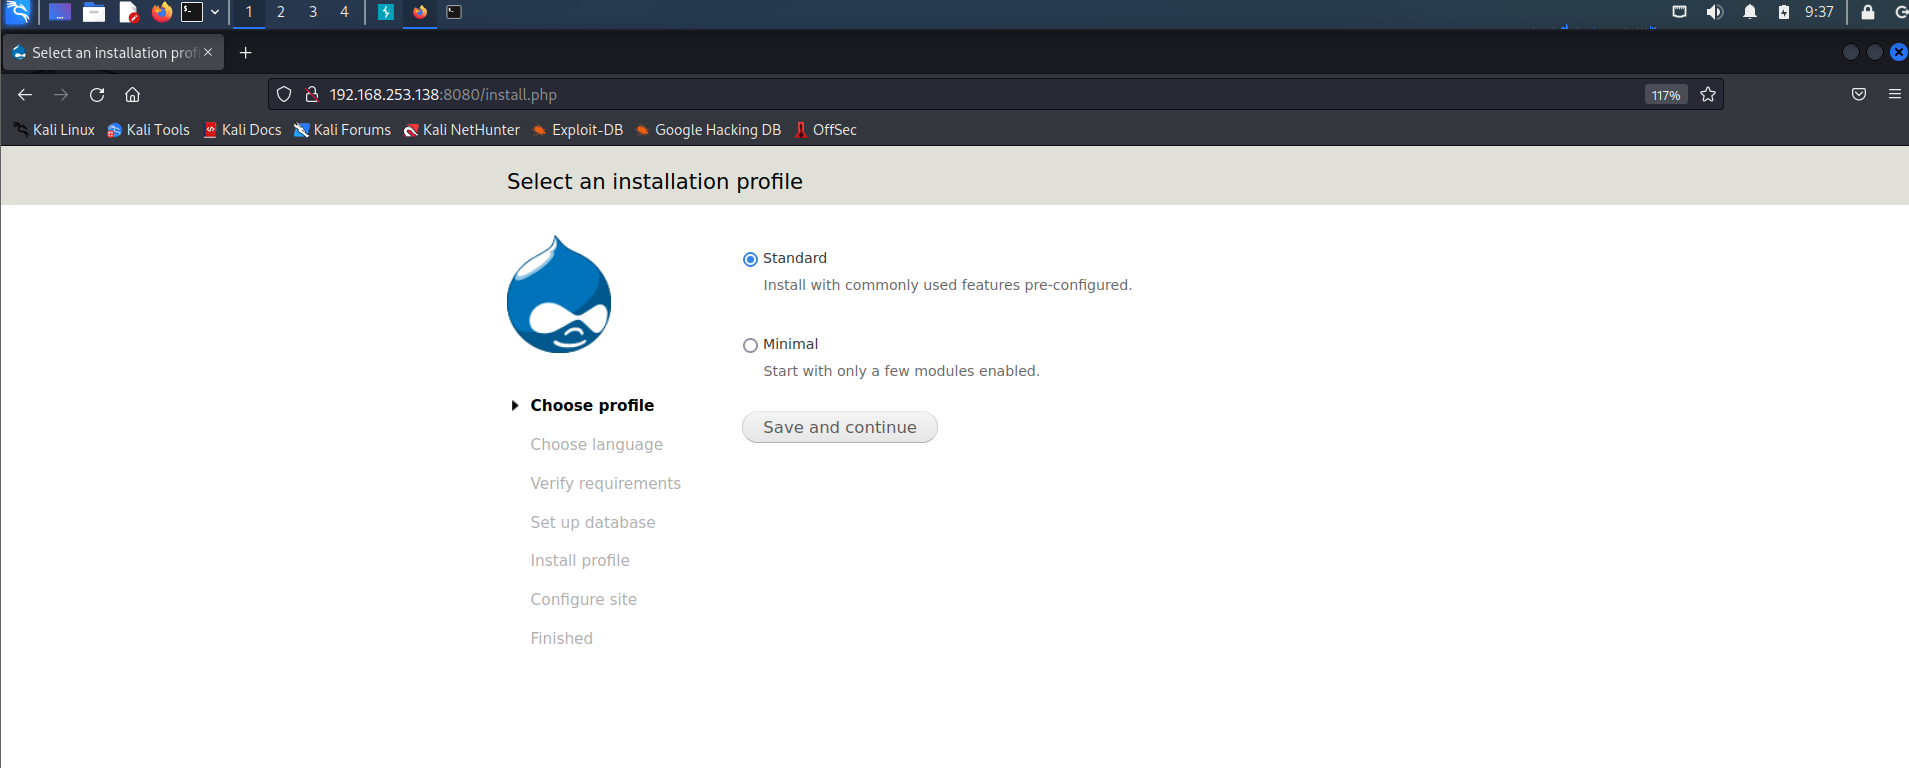Open the Google Hacking DB bookmark
This screenshot has width=1909, height=768.
(708, 130)
